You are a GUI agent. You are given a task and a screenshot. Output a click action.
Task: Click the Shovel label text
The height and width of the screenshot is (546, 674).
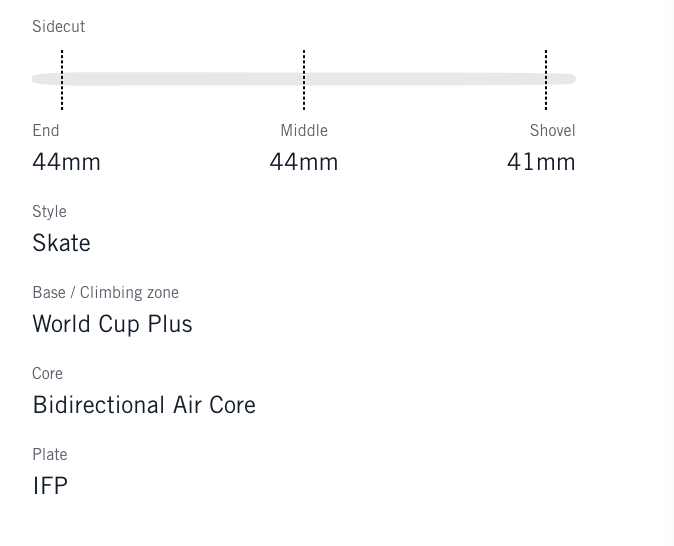click(x=552, y=131)
